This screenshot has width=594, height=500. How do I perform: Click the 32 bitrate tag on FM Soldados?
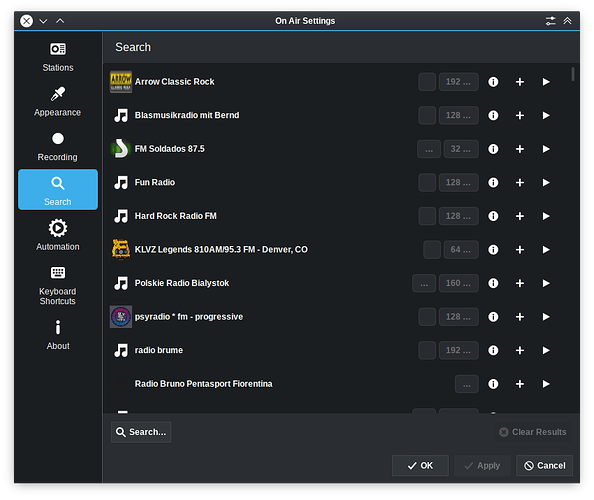(461, 149)
